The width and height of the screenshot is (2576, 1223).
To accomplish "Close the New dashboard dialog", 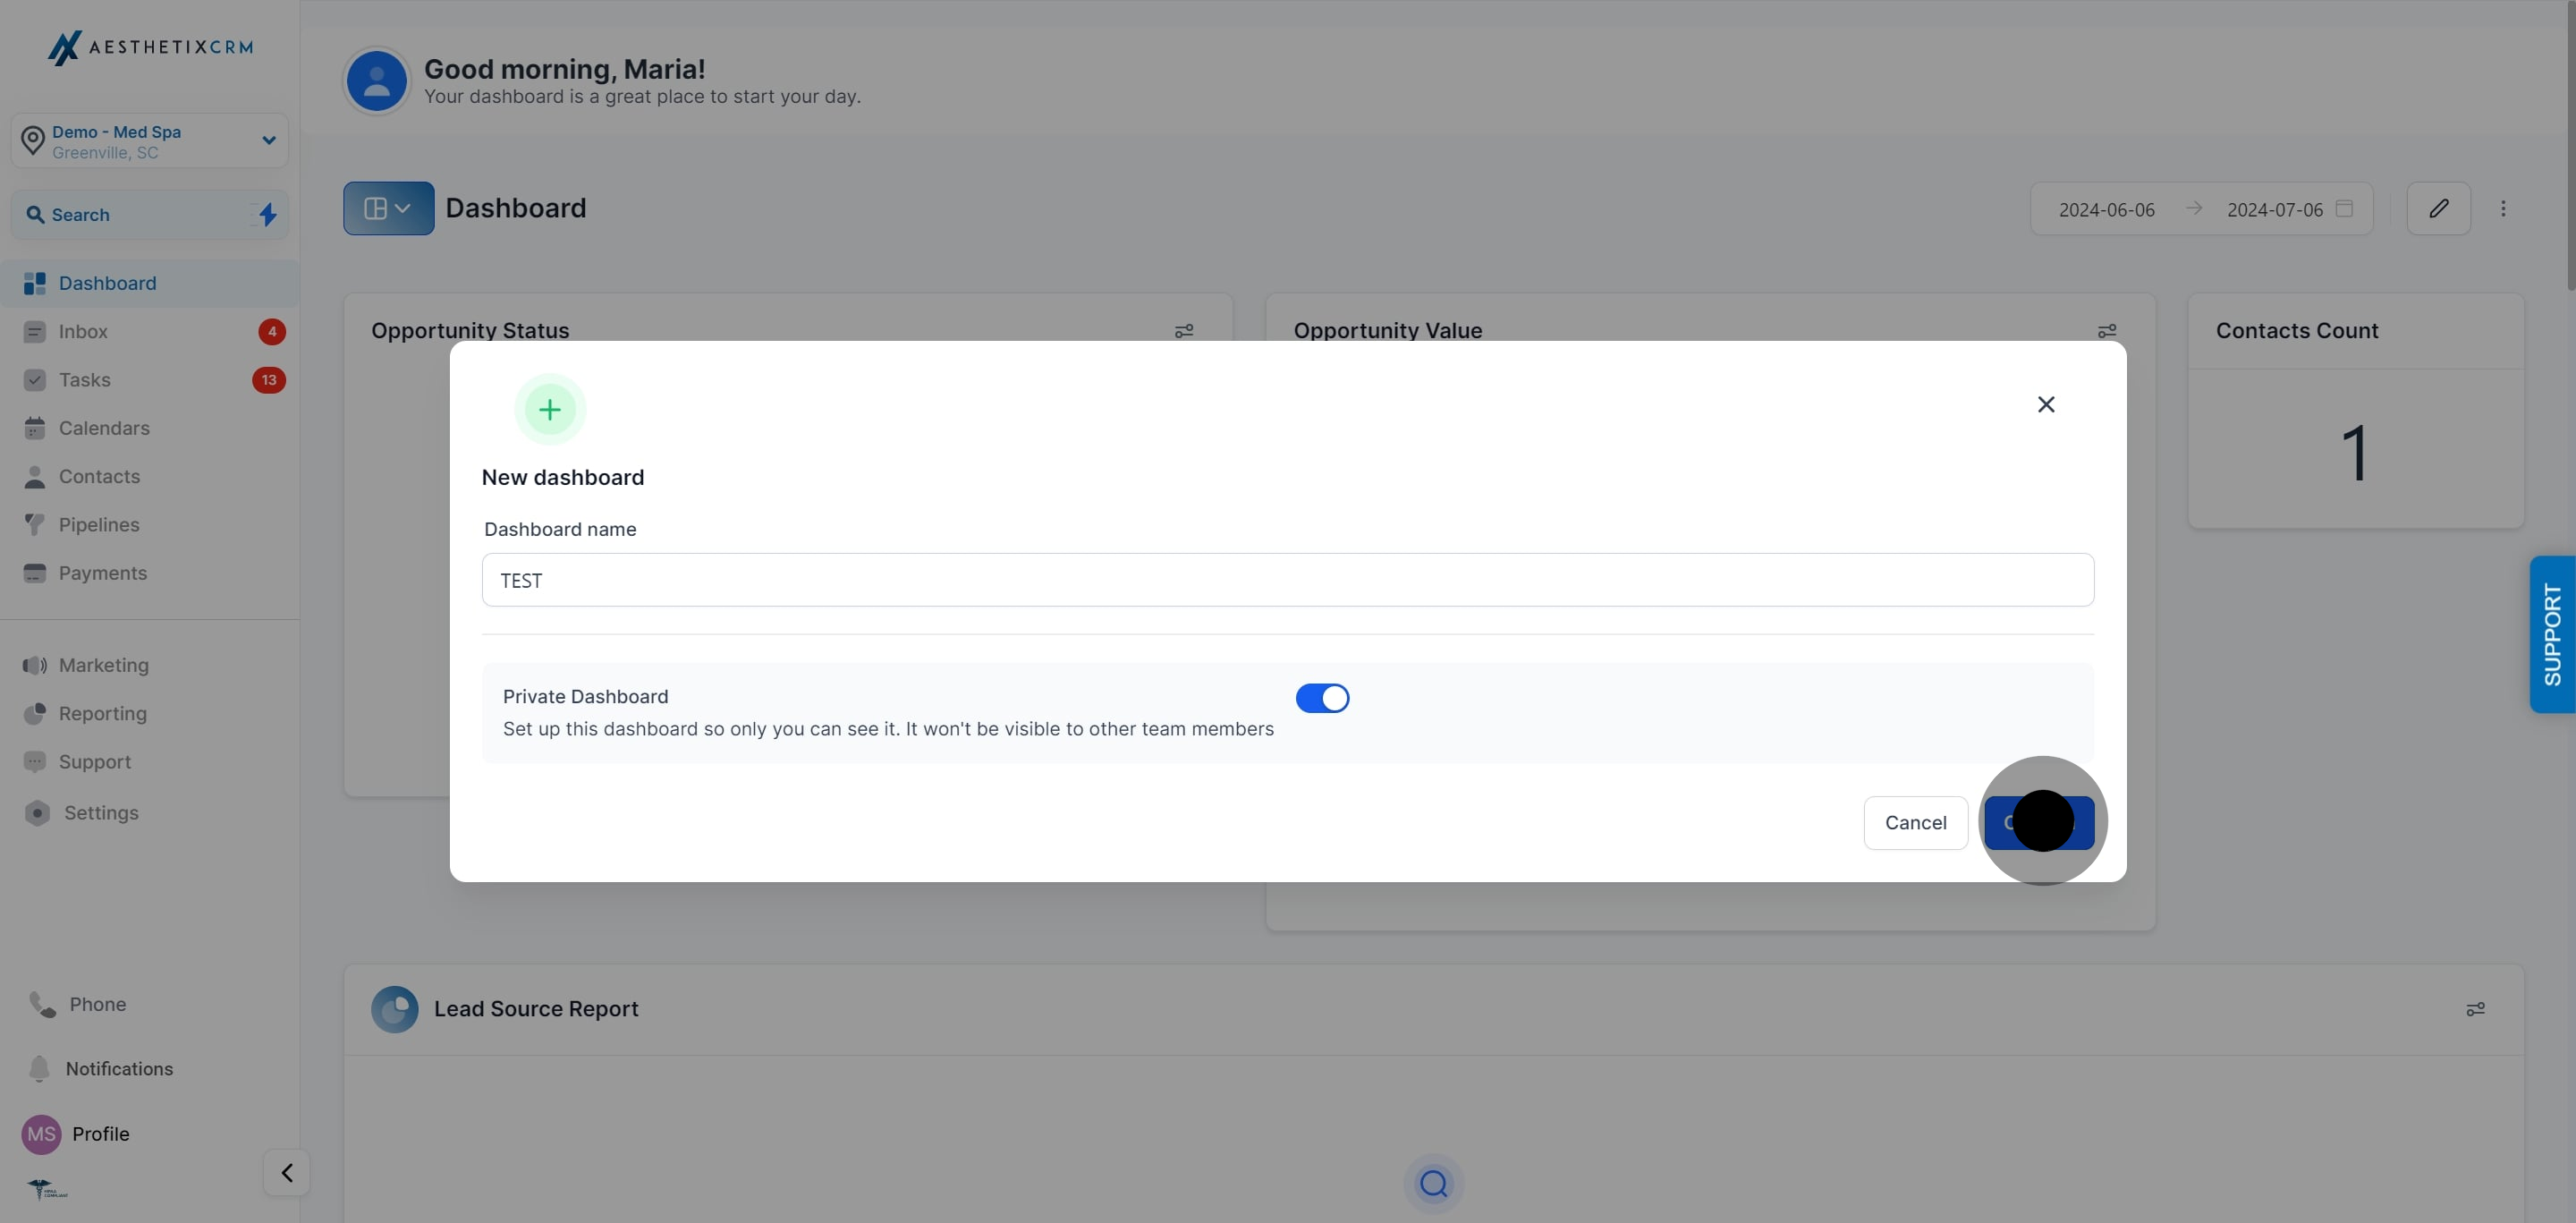I will (x=2046, y=404).
